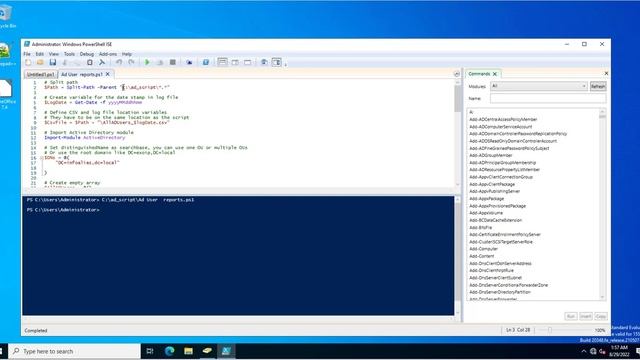Click the Paste toolbar icon

pos(90,62)
